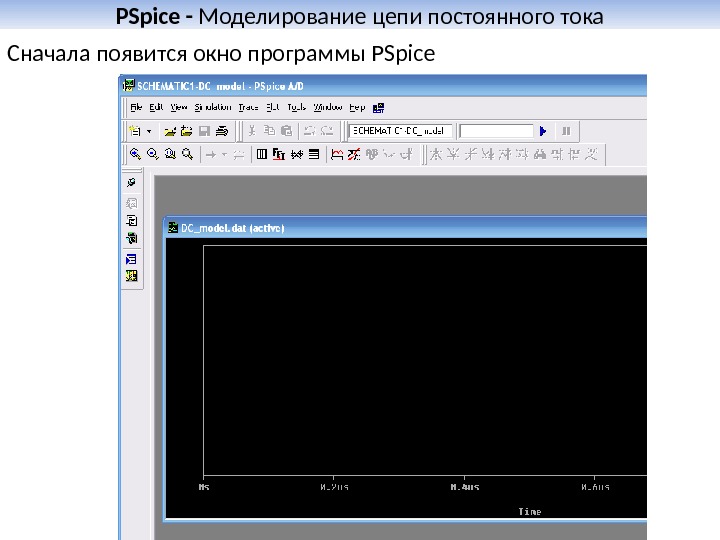Click the greyed second icon in left sidebar
Screen dimensions: 720x540
point(131,203)
